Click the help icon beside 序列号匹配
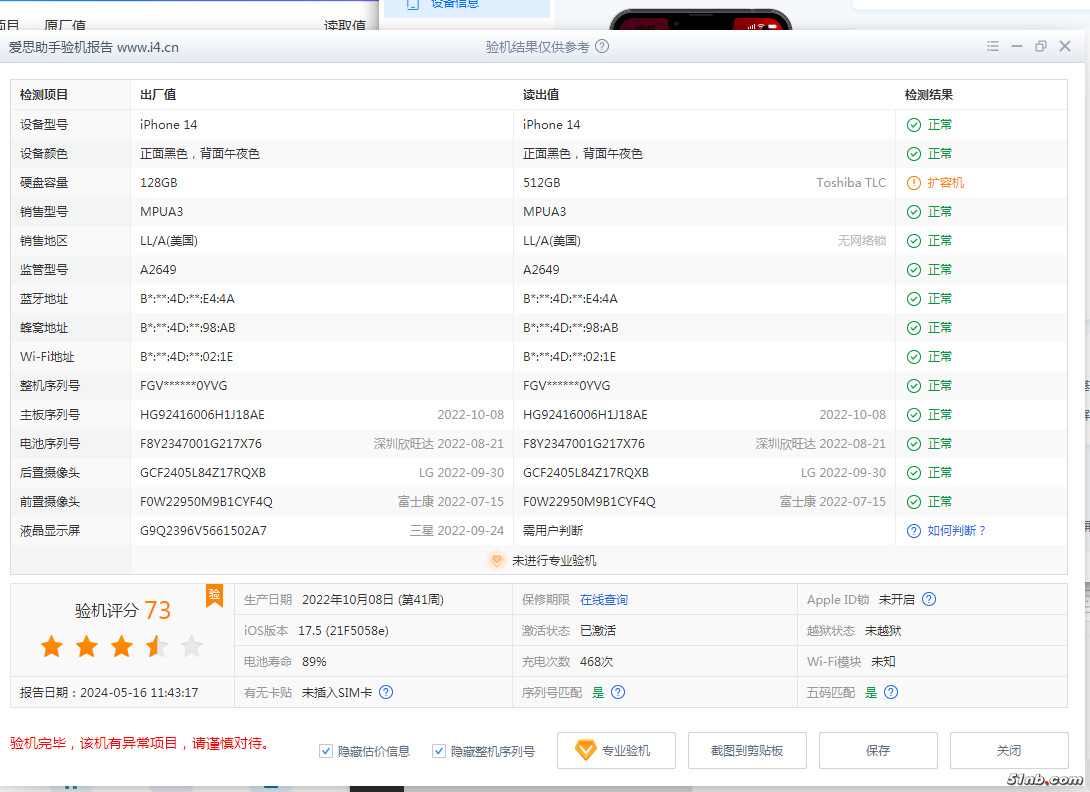 click(618, 692)
